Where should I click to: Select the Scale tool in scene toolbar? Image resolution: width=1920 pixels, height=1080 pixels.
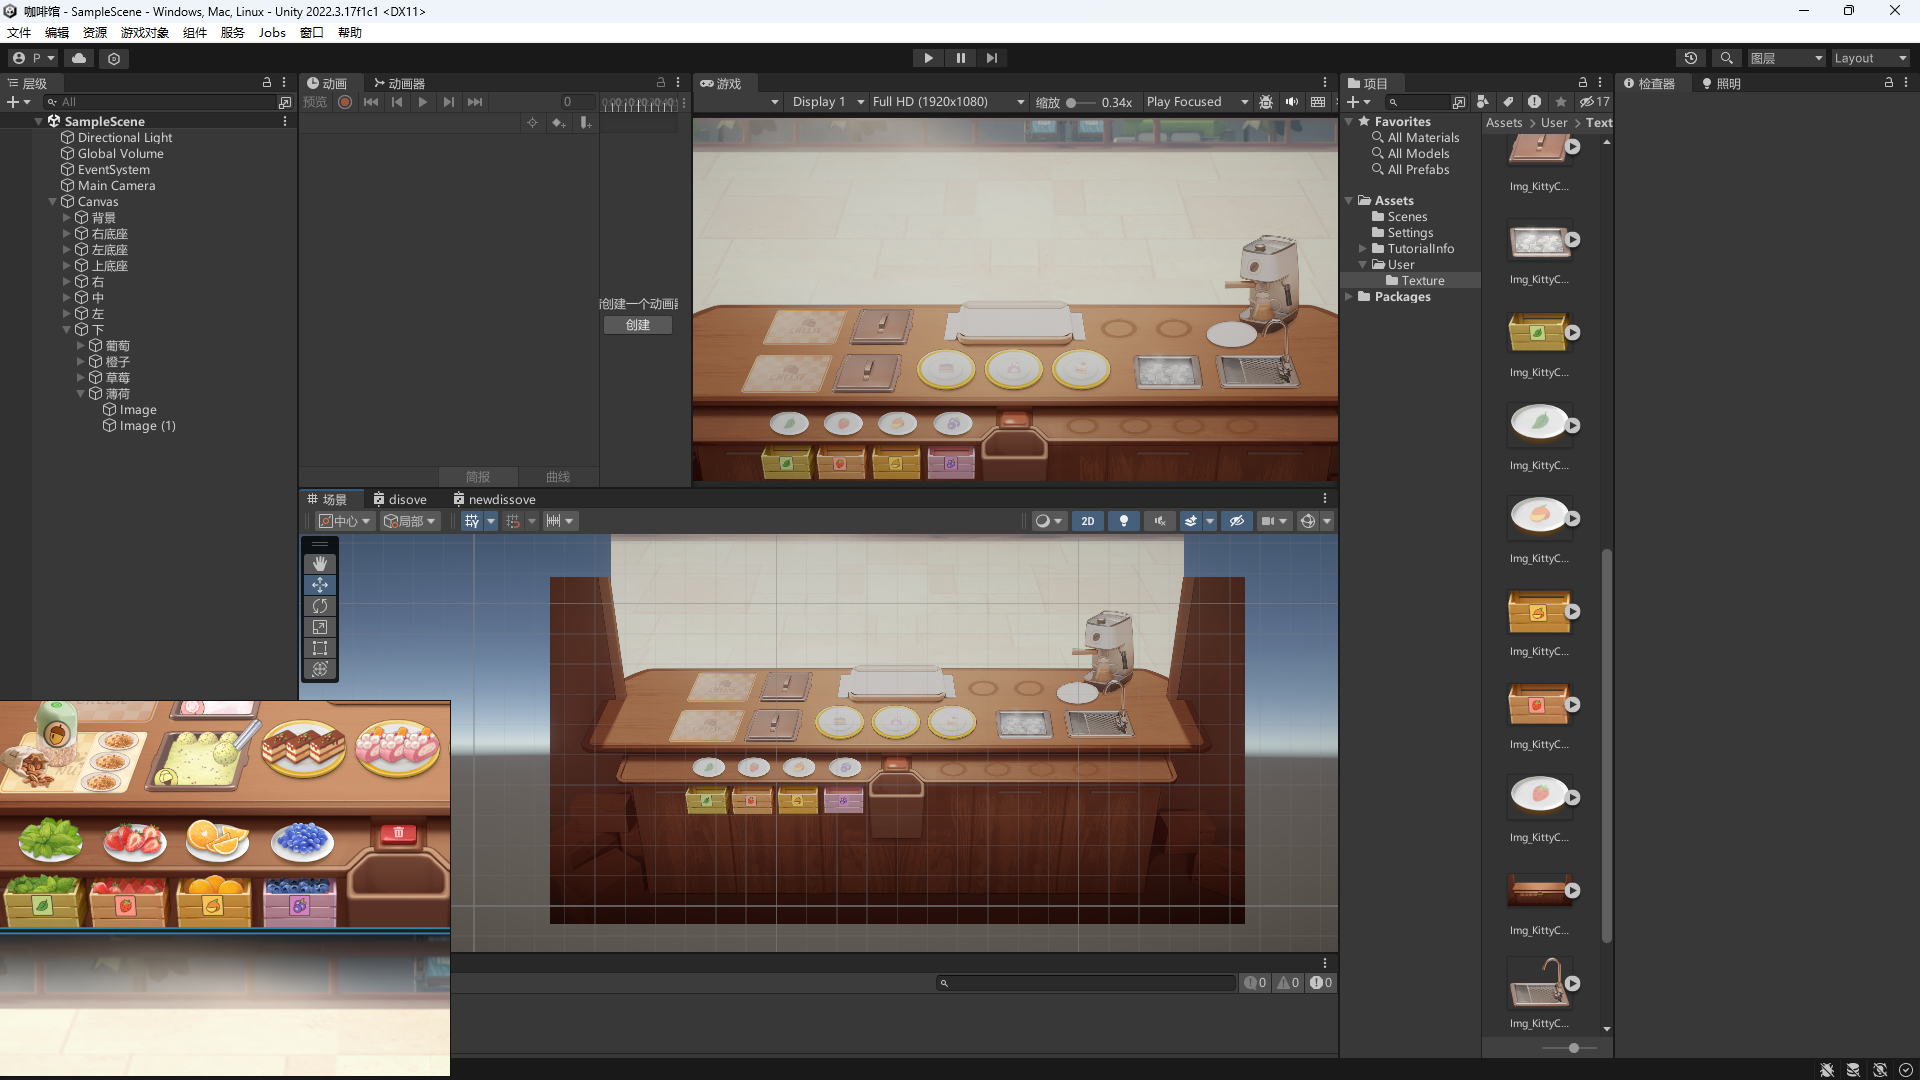coord(320,627)
